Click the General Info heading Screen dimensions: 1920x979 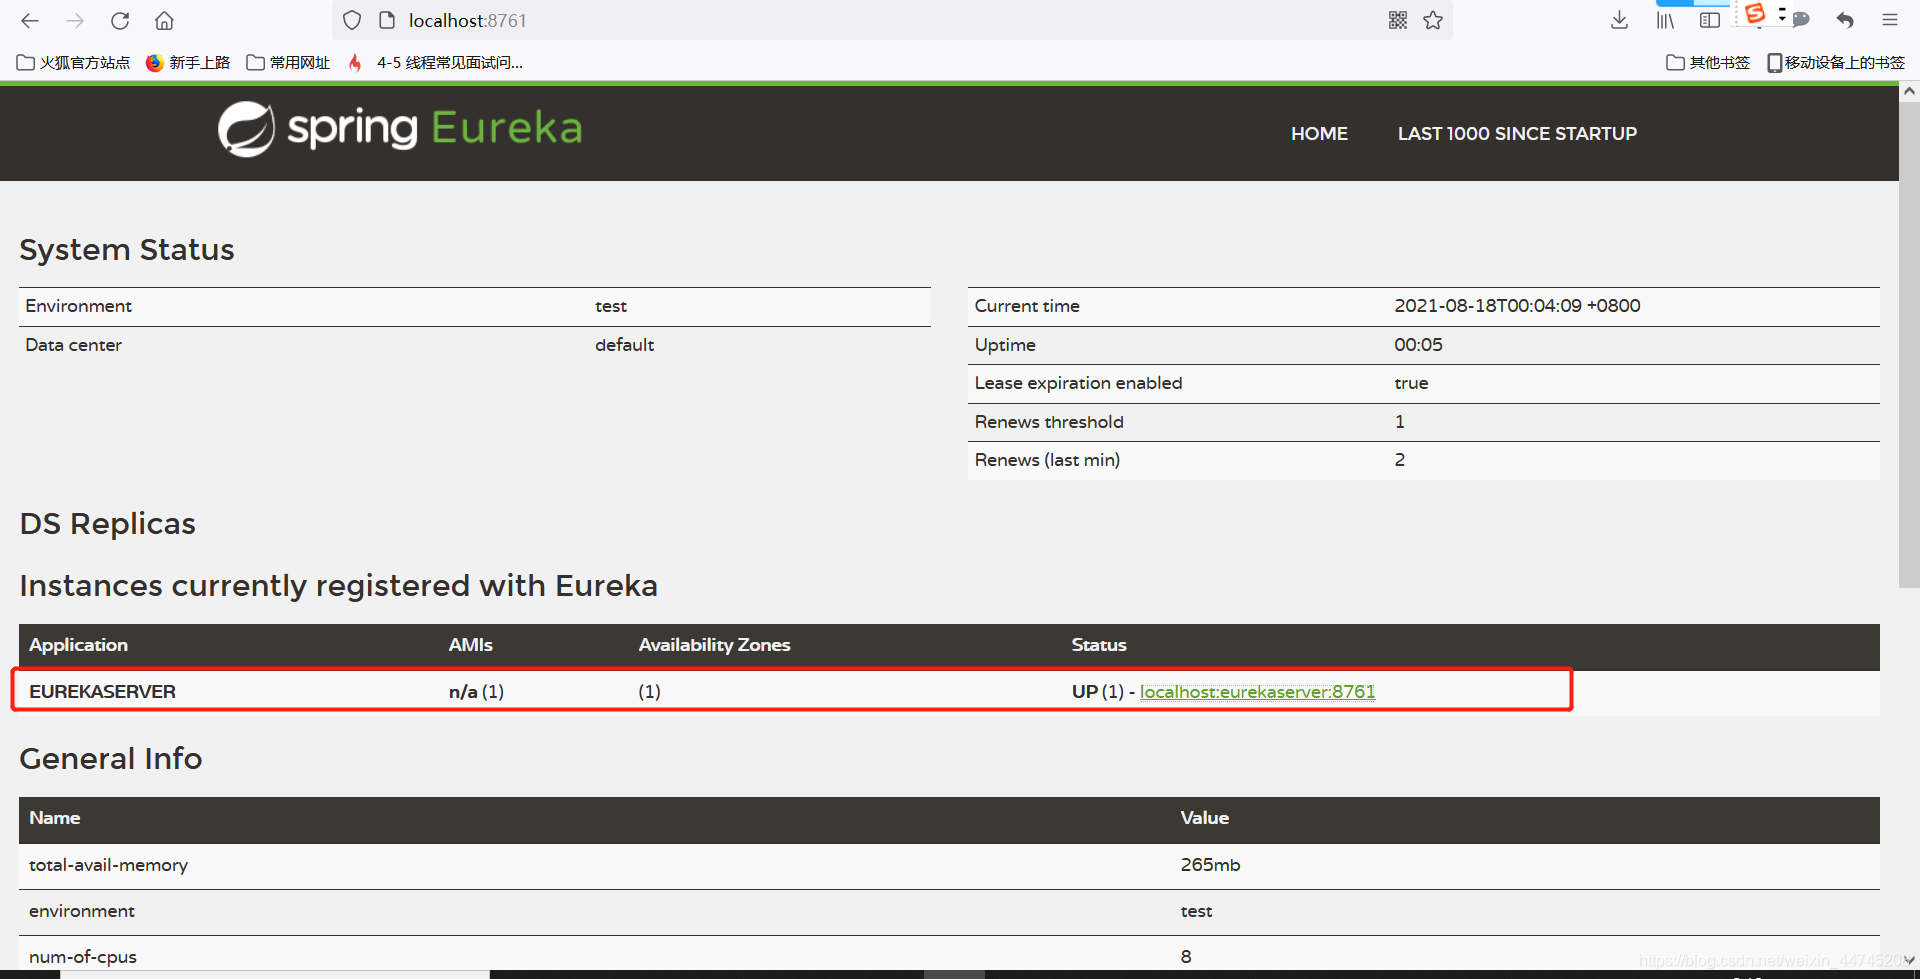111,759
